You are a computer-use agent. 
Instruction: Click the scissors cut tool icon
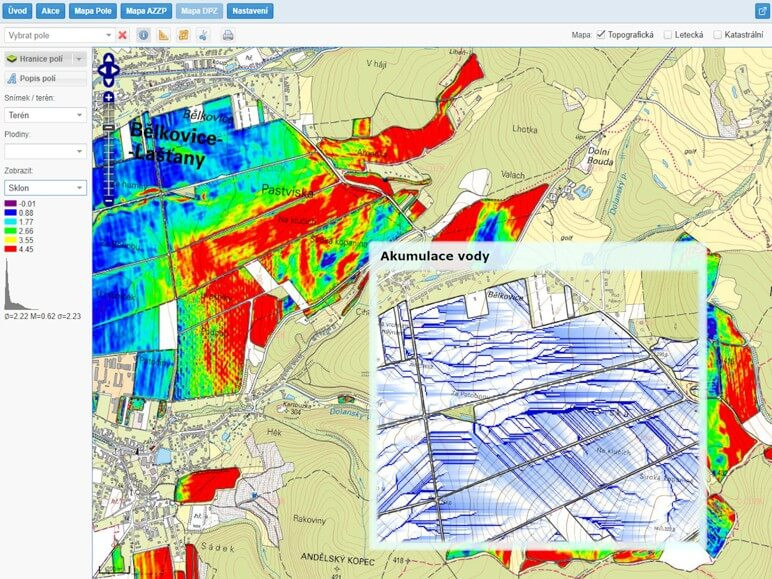point(203,35)
